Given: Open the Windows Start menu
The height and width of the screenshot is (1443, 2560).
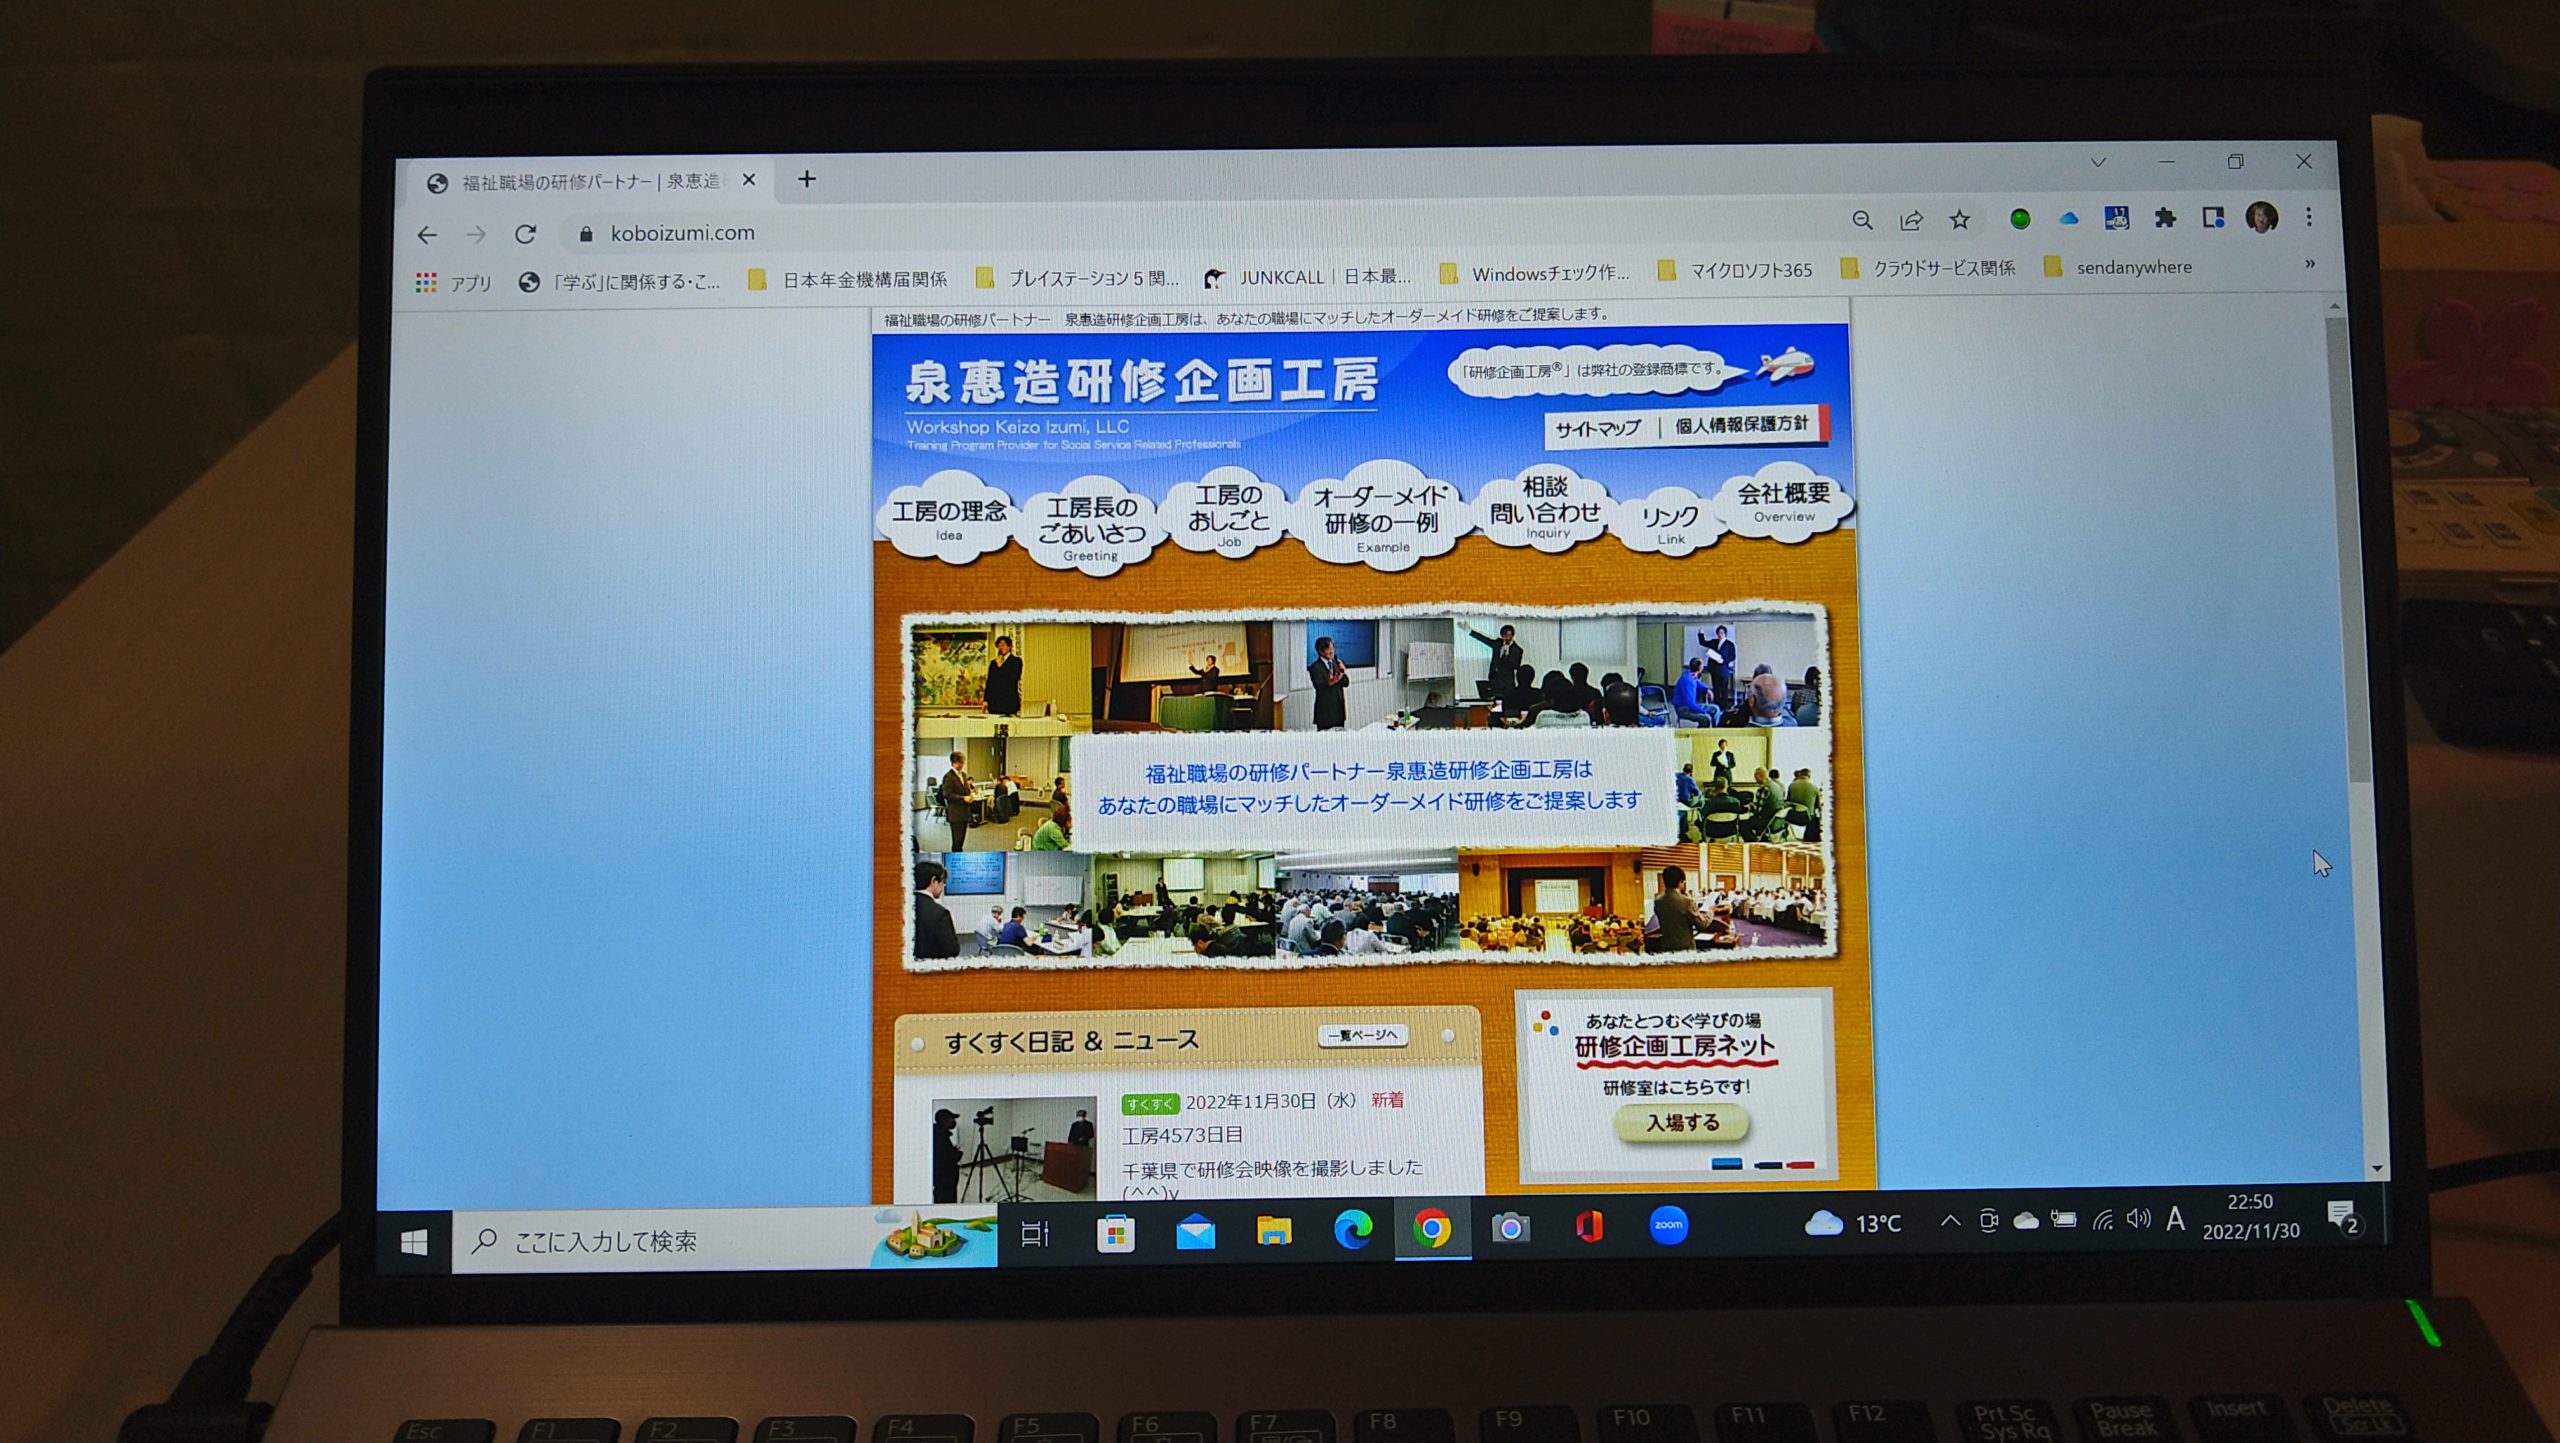Looking at the screenshot, I should click(x=413, y=1241).
